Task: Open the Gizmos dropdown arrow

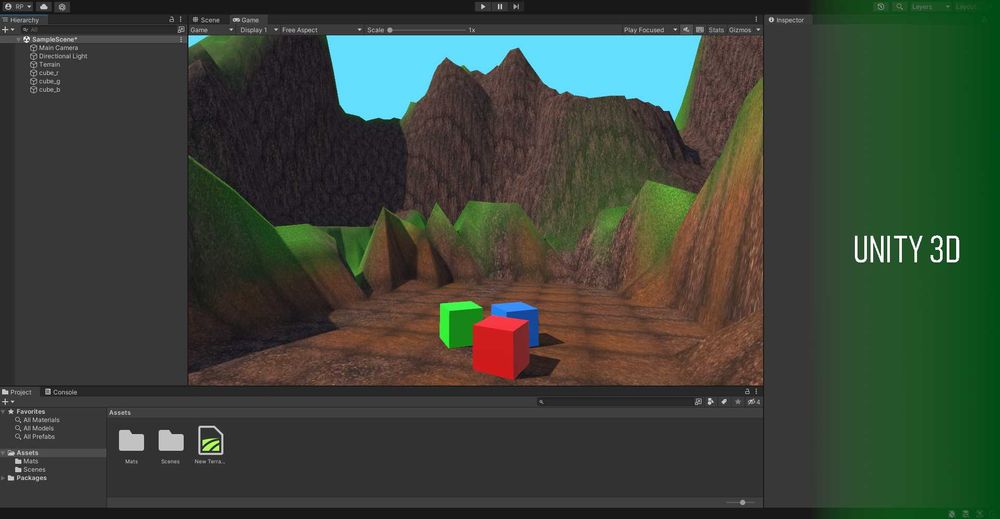Action: point(758,30)
